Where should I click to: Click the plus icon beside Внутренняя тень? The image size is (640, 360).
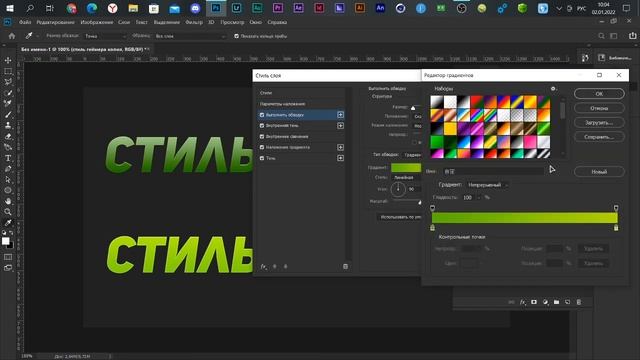coord(340,126)
